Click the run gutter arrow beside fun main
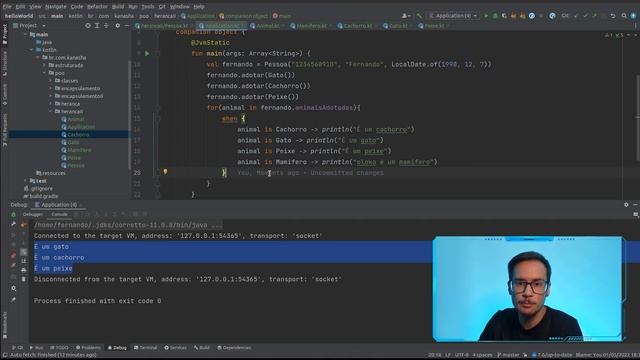Viewport: 640px width, 360px height. (147, 53)
